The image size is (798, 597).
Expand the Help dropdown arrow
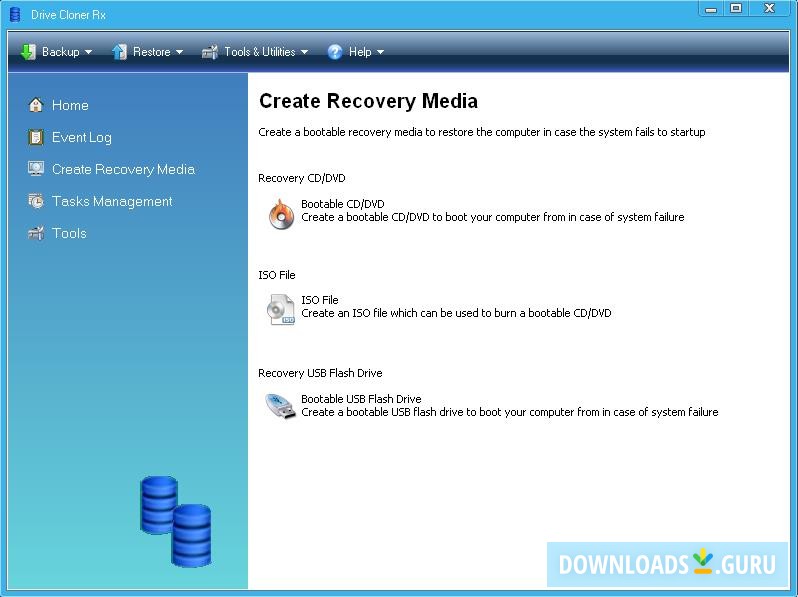tap(380, 52)
